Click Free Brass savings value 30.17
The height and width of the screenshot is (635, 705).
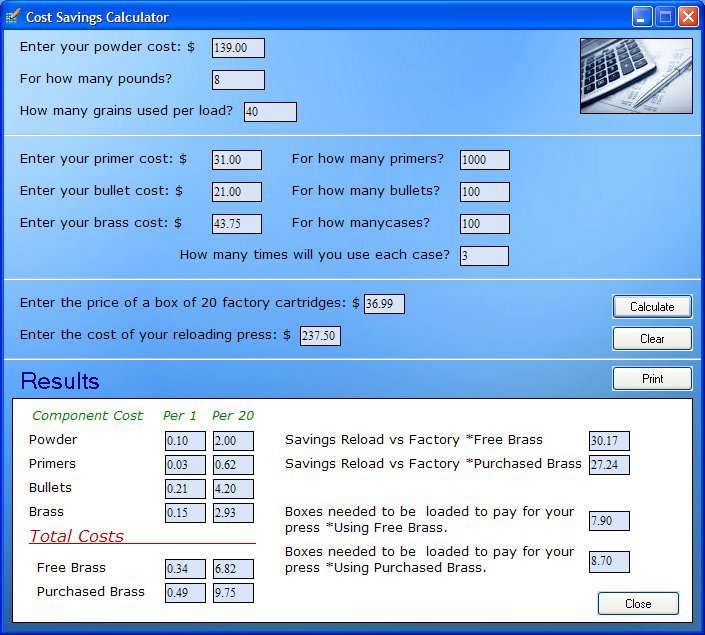tap(609, 441)
